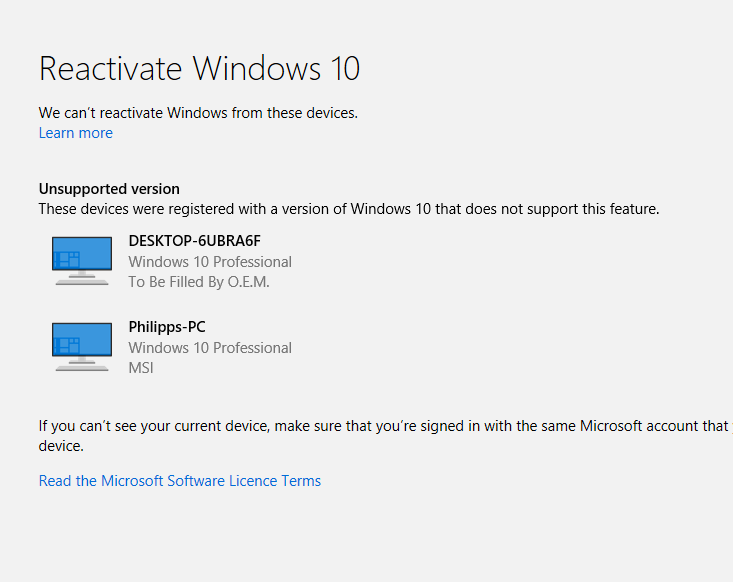Image resolution: width=733 pixels, height=582 pixels.
Task: Click the 'These devices were registered' description
Action: 349,209
